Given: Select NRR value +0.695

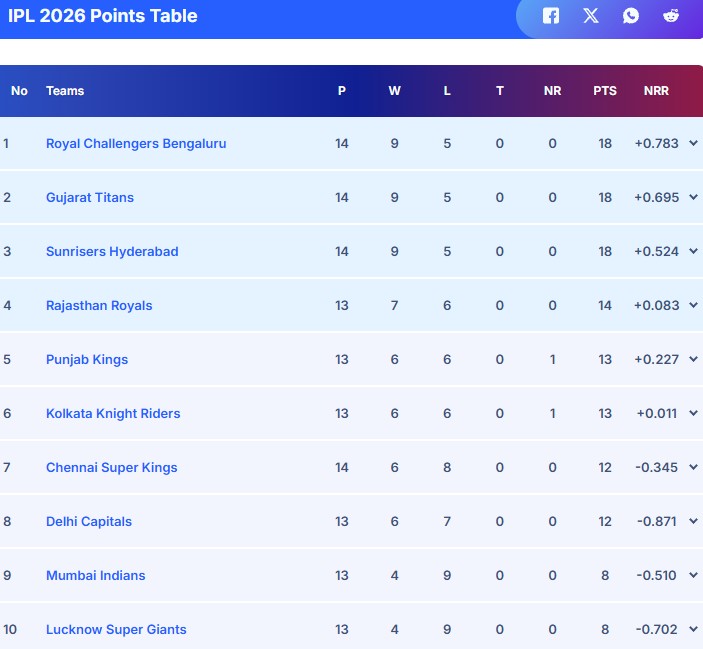Looking at the screenshot, I should point(656,197).
